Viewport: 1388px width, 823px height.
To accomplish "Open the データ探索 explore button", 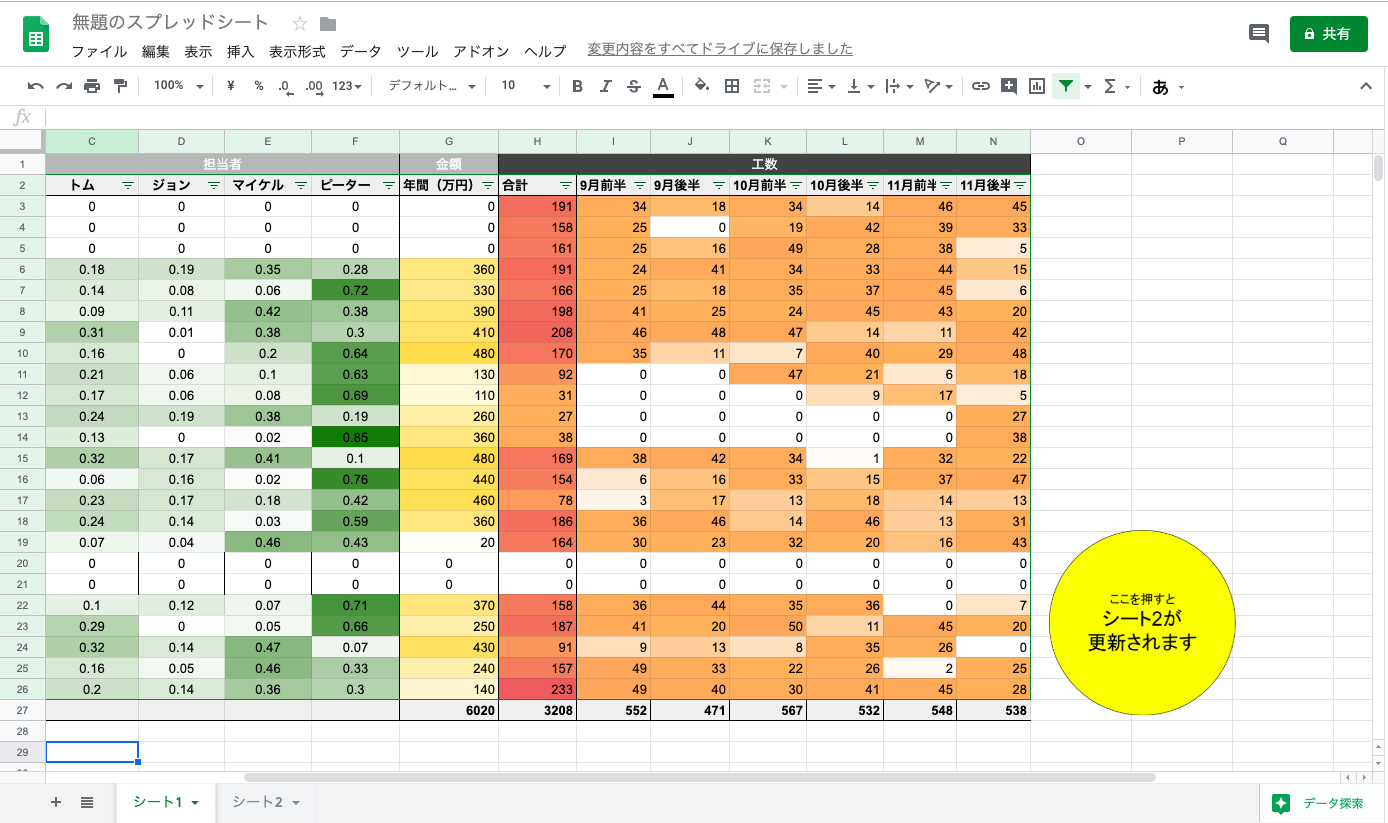I will click(1316, 803).
